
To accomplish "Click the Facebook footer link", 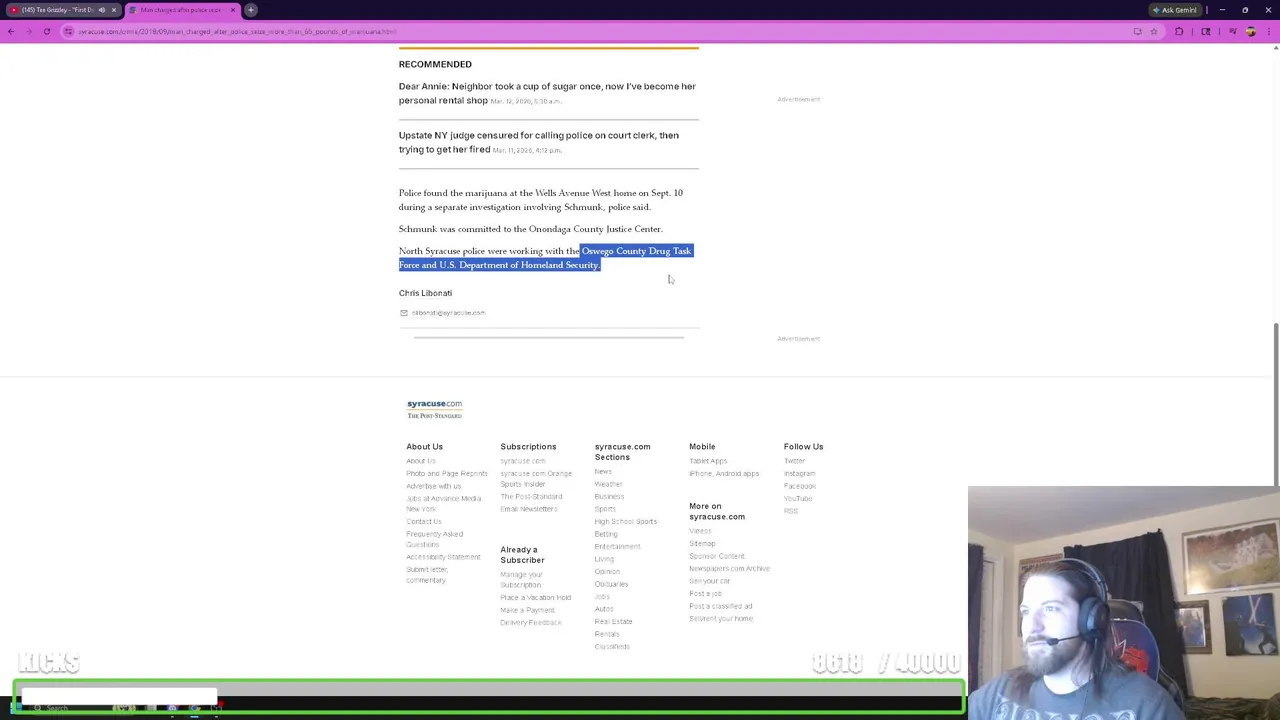I will 800,486.
